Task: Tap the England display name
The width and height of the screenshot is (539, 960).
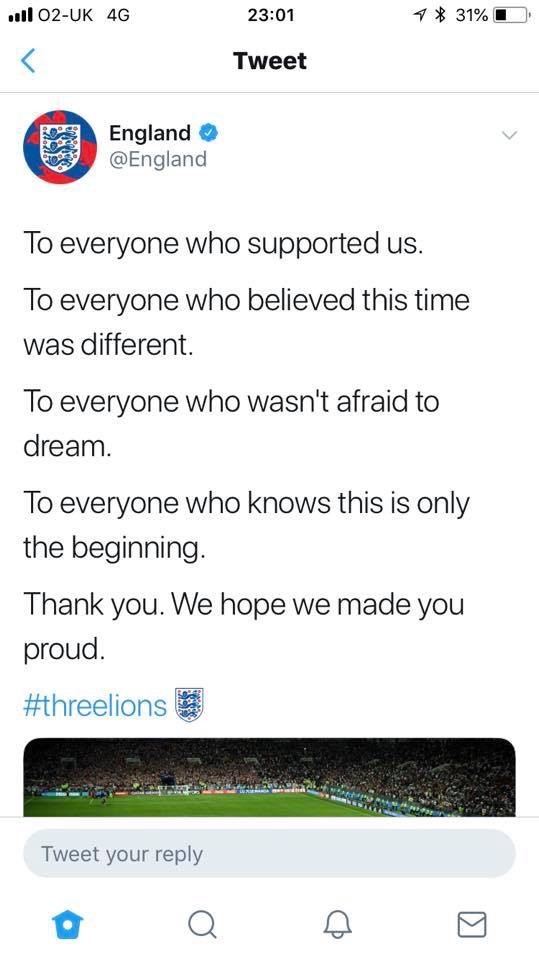Action: (150, 132)
